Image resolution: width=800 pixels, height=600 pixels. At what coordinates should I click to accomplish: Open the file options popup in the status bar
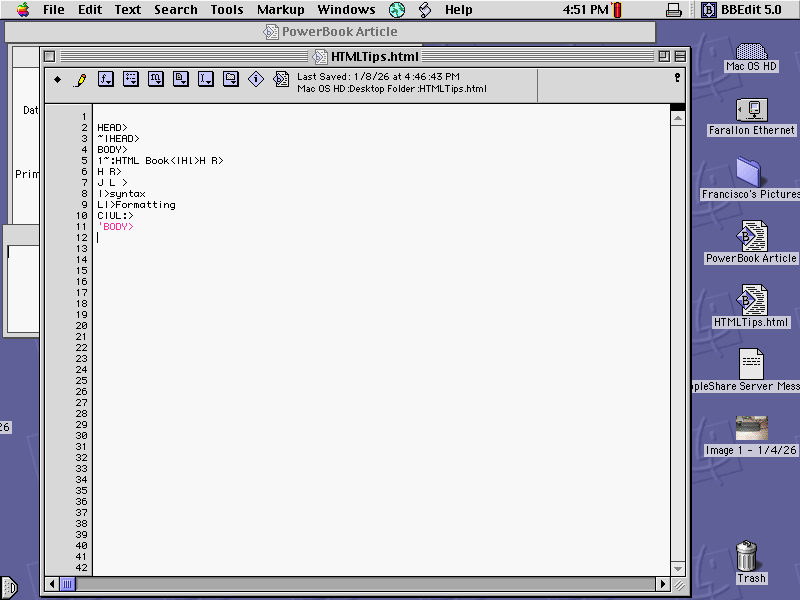(676, 79)
